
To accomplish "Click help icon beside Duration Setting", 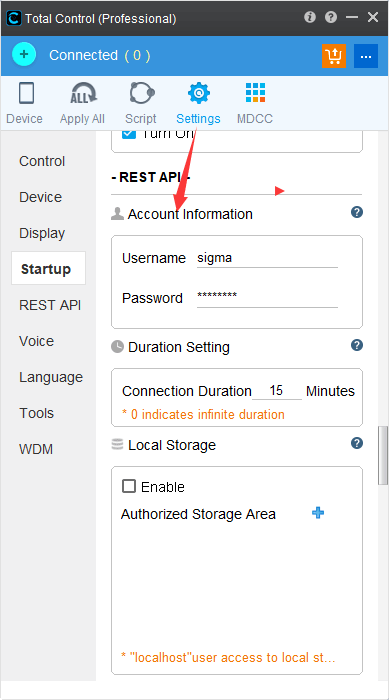I will click(x=356, y=345).
